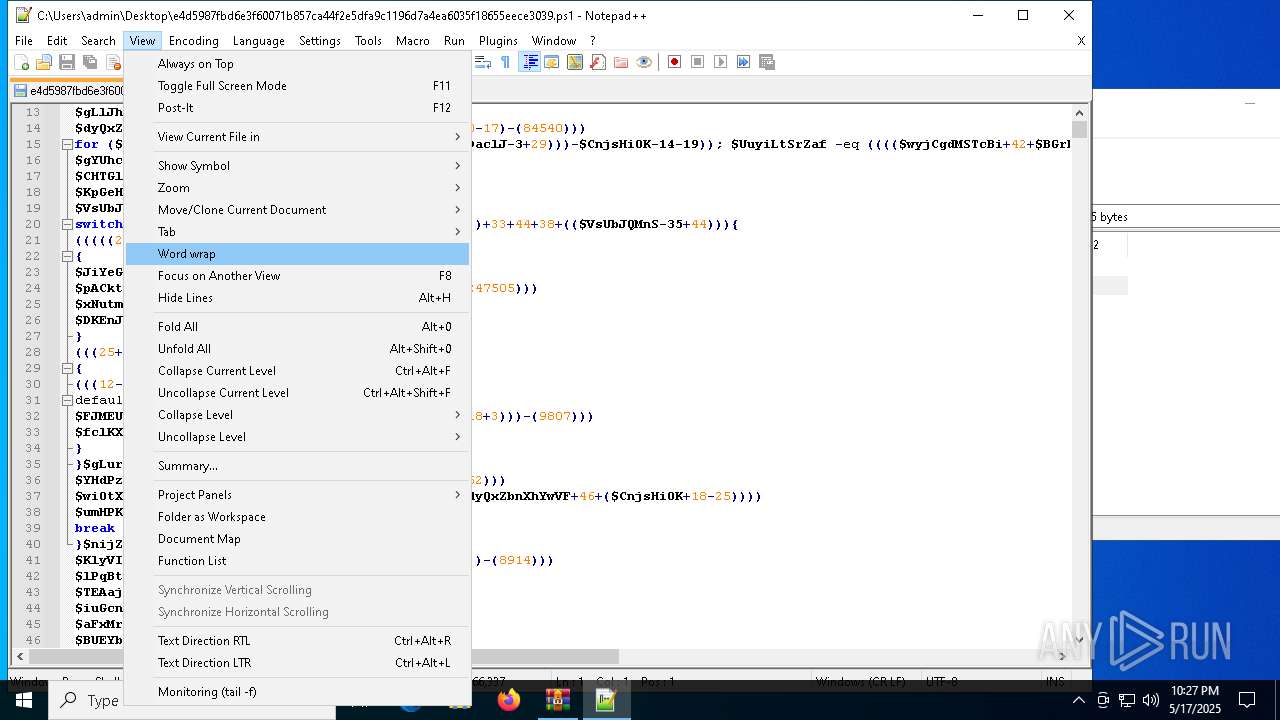Viewport: 1280px width, 720px height.
Task: Click the Monitoring eye toolbar icon
Action: pos(644,62)
